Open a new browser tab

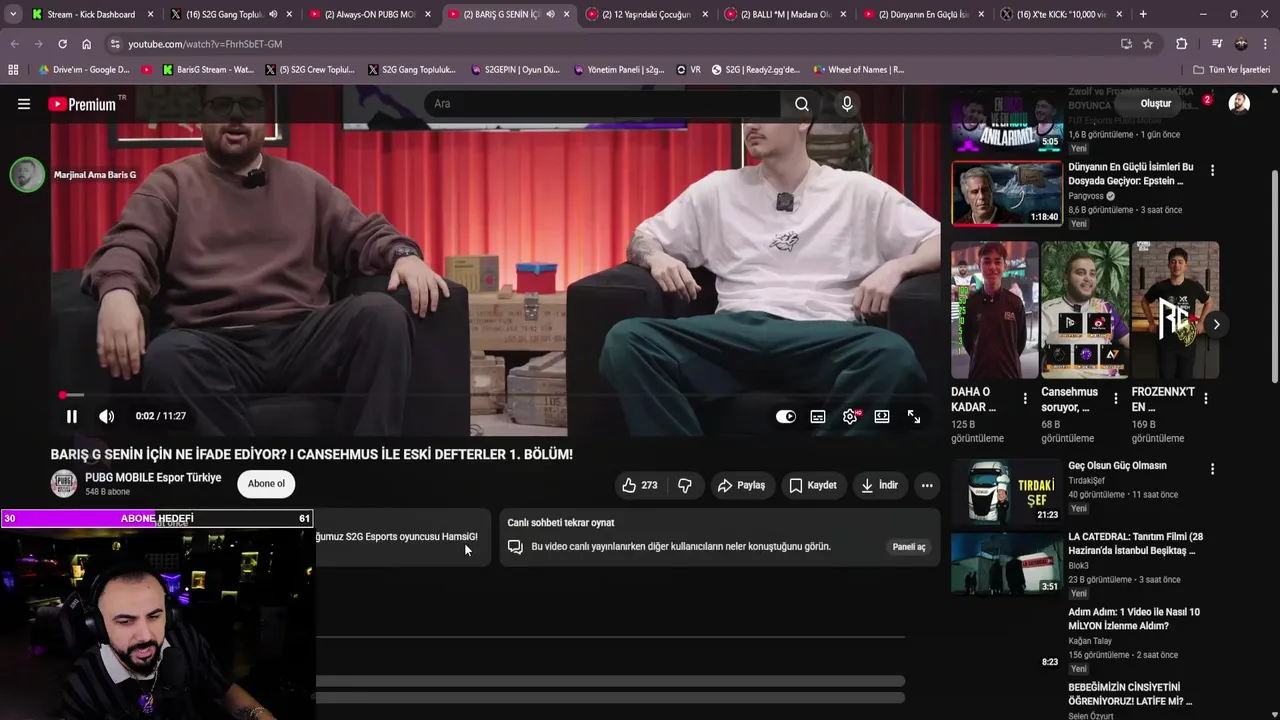1143,14
